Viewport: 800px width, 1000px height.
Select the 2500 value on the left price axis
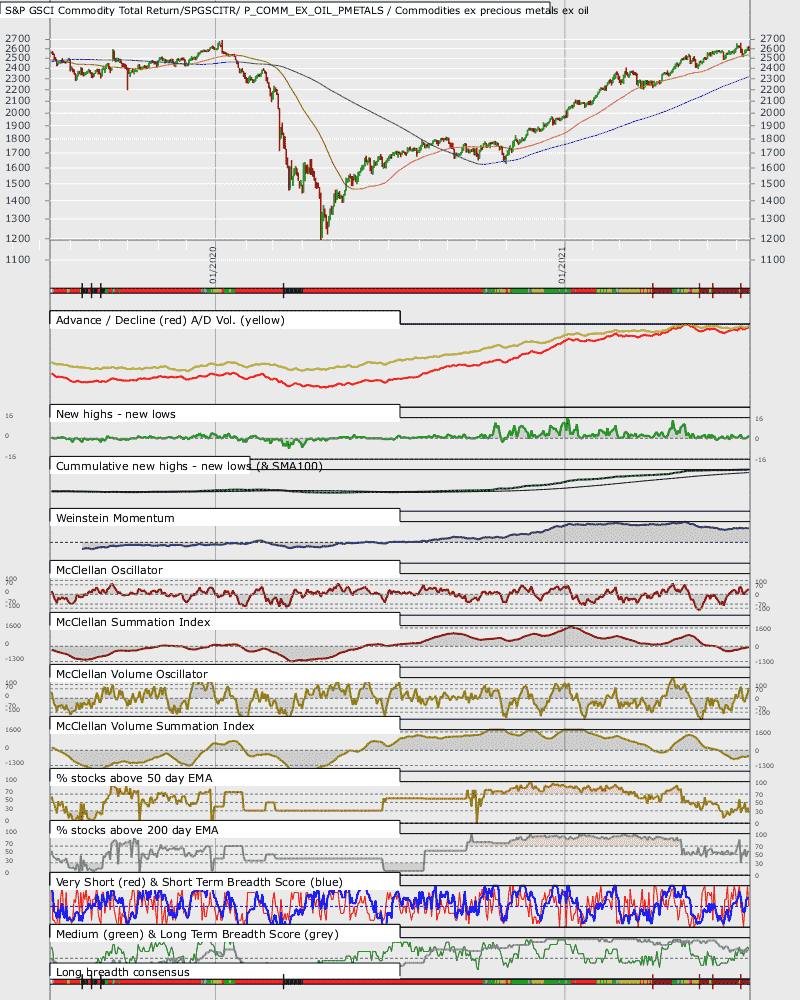point(18,58)
